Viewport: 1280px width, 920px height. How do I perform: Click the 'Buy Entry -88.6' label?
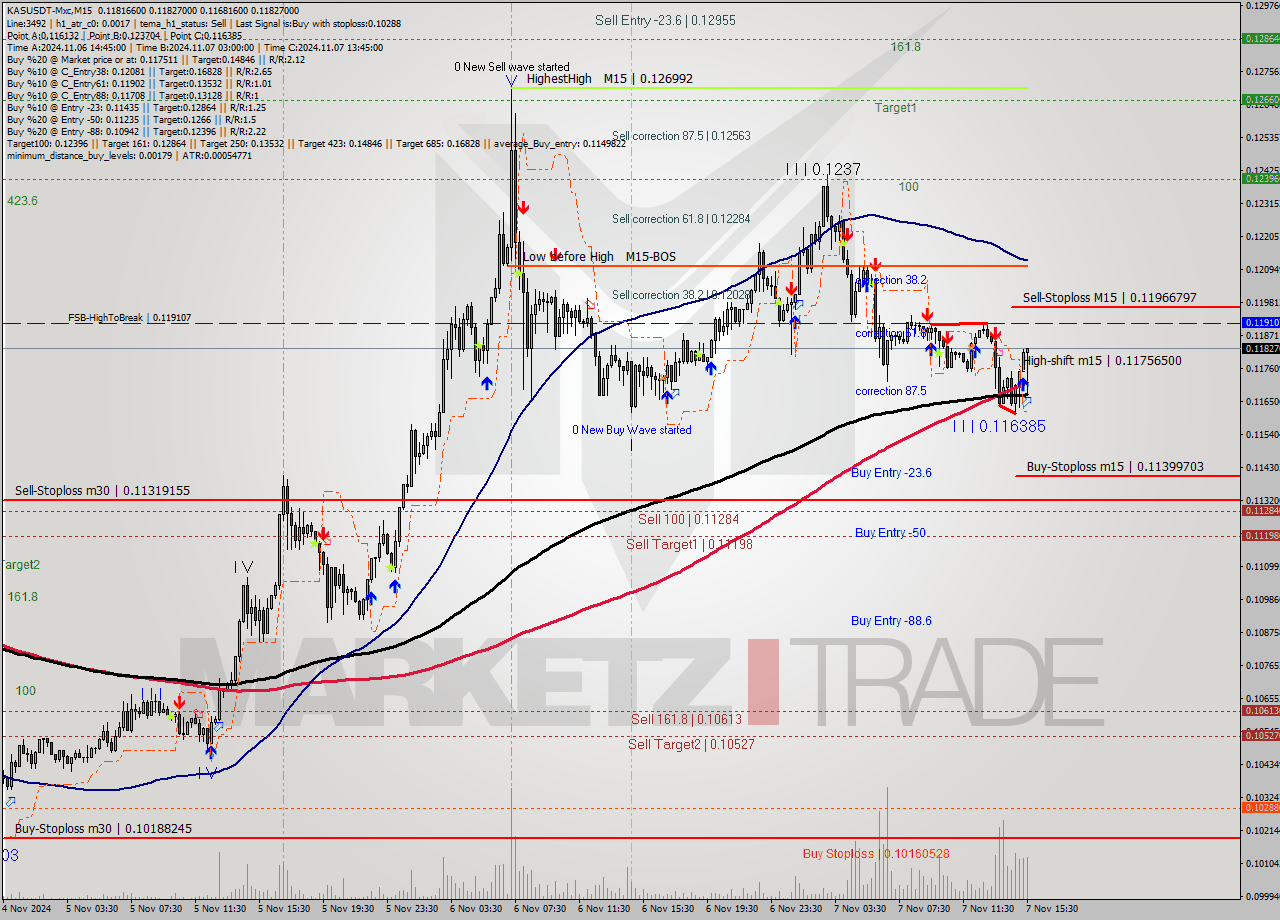coord(891,621)
